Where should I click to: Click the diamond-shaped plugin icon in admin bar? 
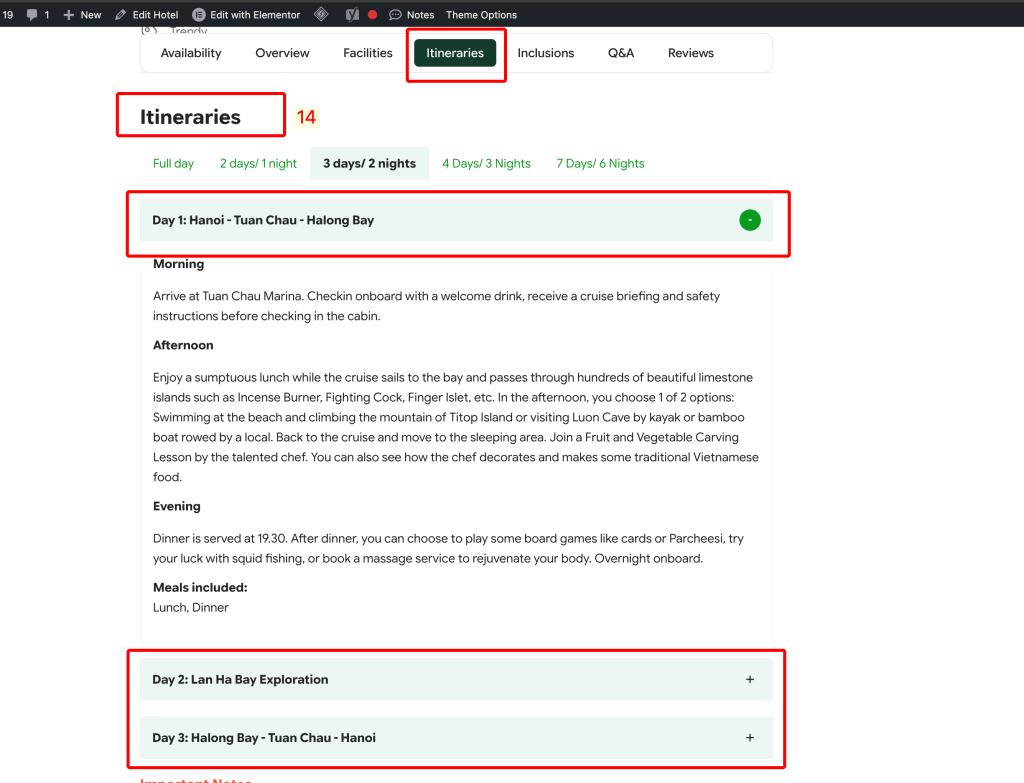point(321,15)
